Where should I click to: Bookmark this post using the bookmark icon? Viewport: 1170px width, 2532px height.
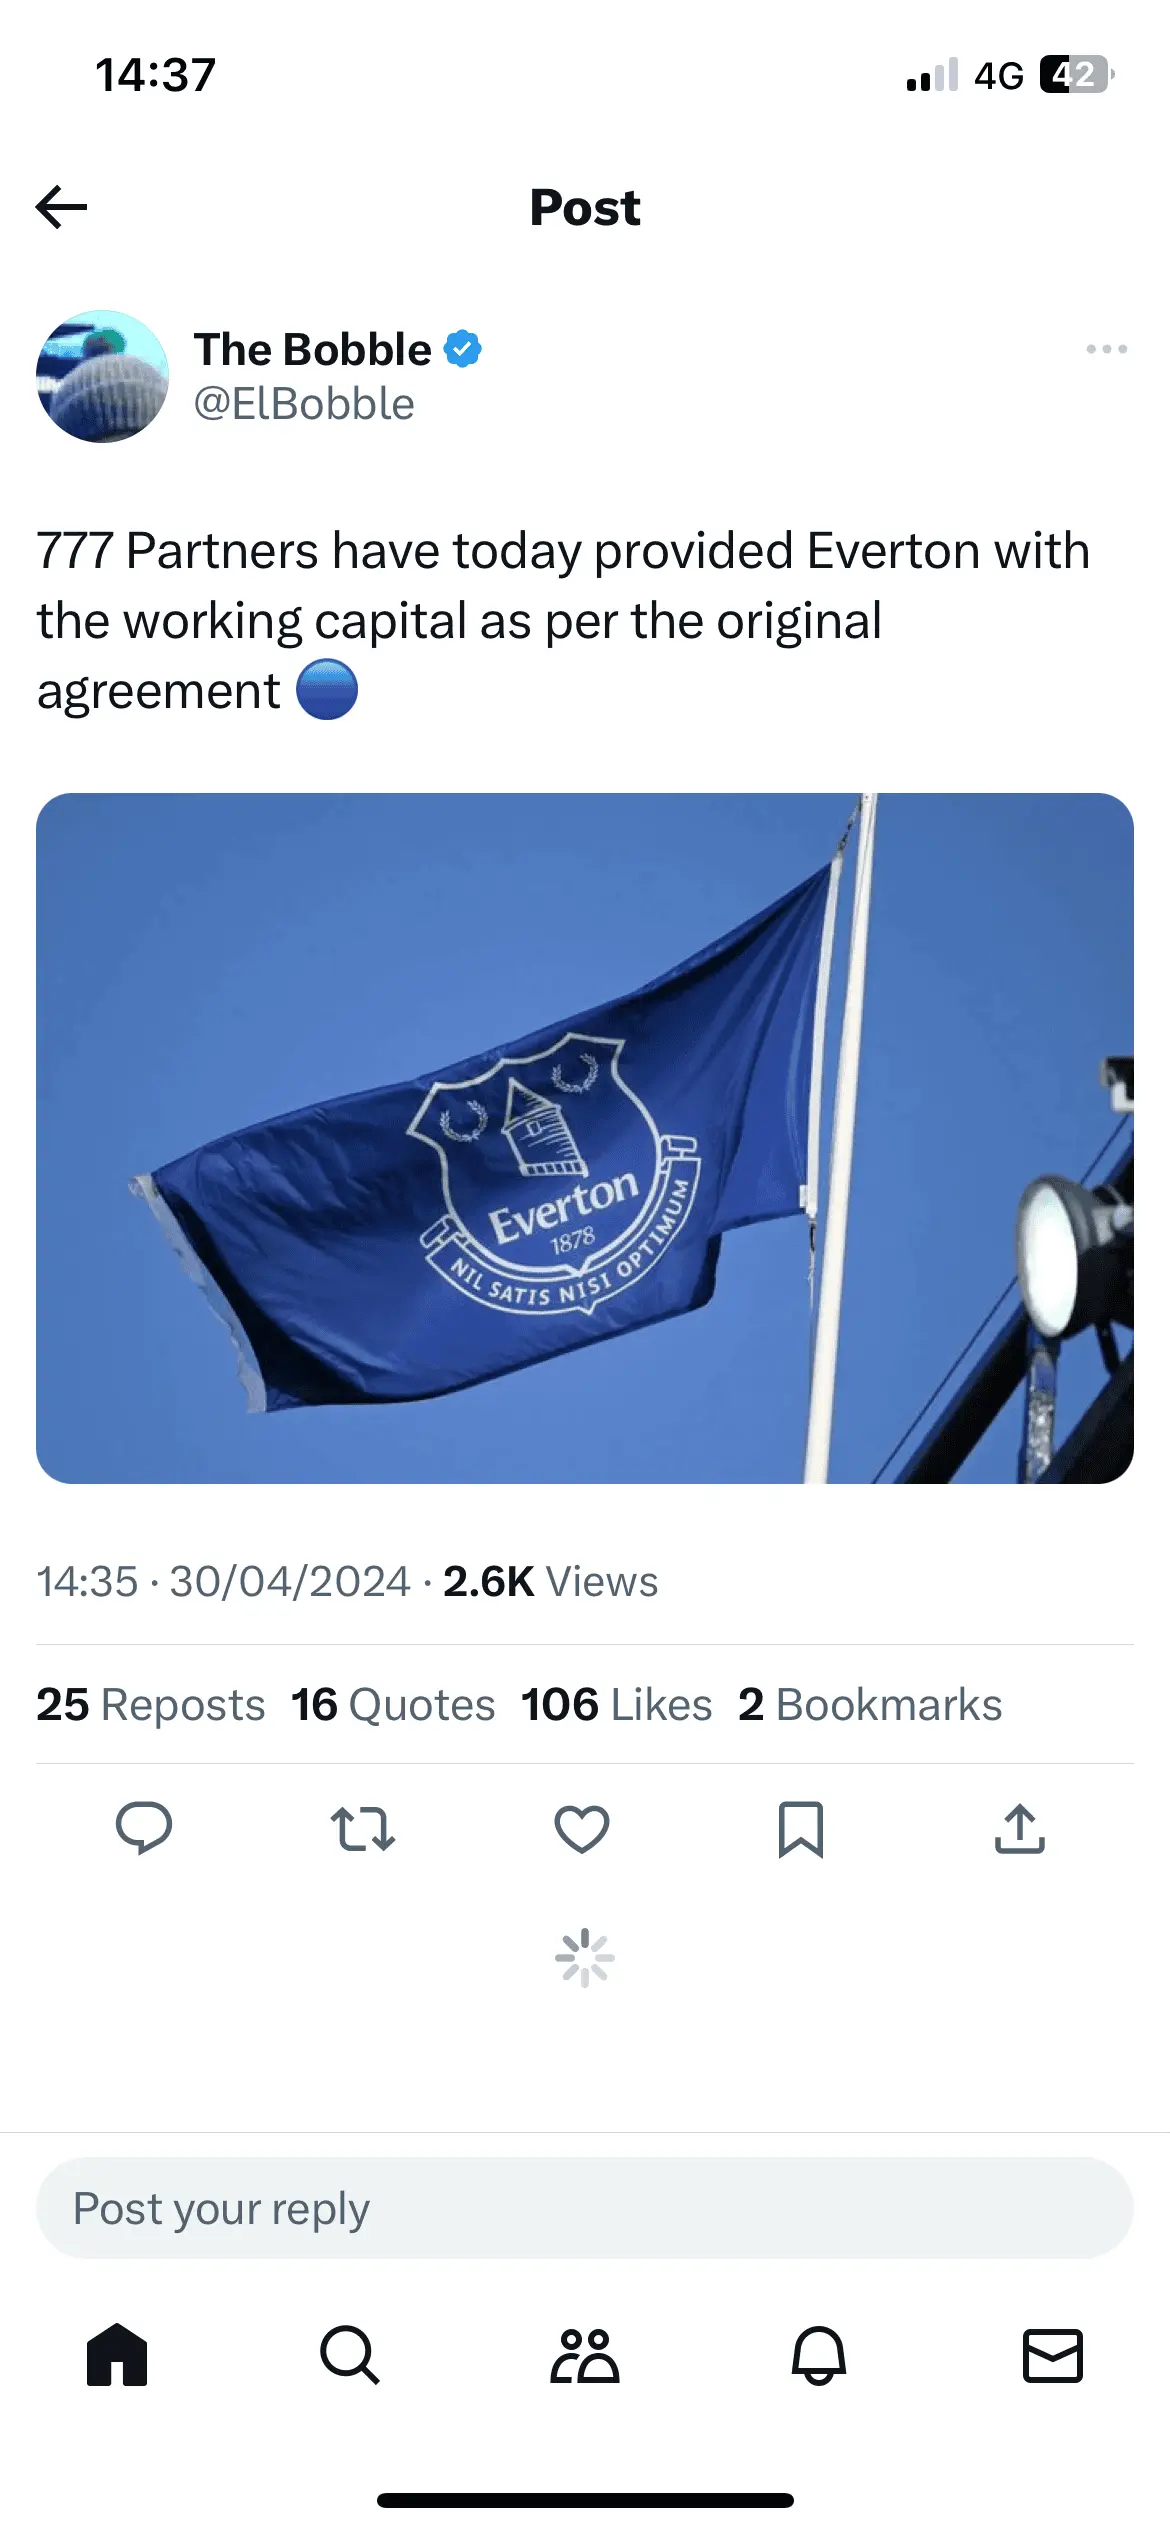click(x=801, y=1828)
